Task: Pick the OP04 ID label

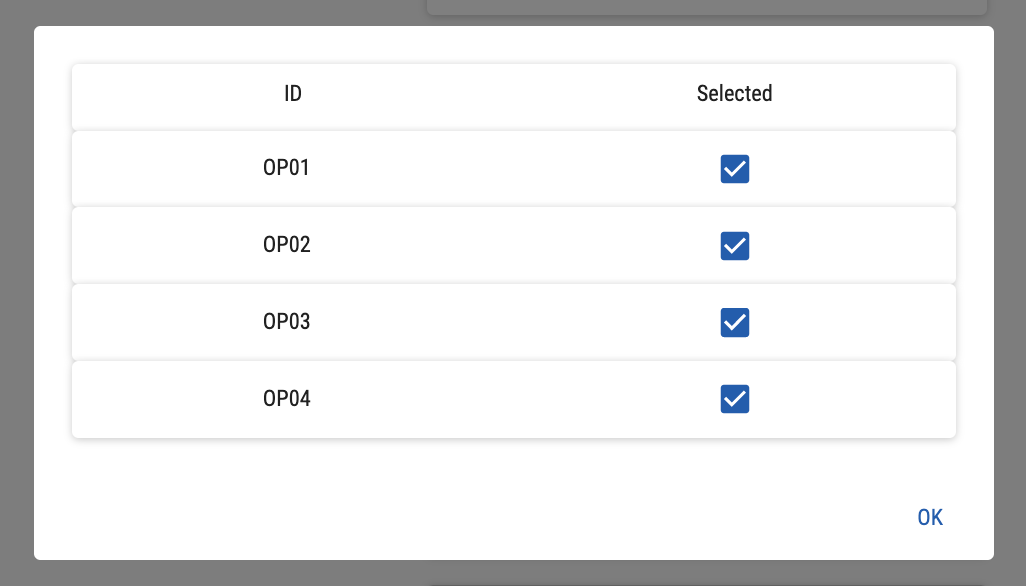Action: click(x=286, y=399)
